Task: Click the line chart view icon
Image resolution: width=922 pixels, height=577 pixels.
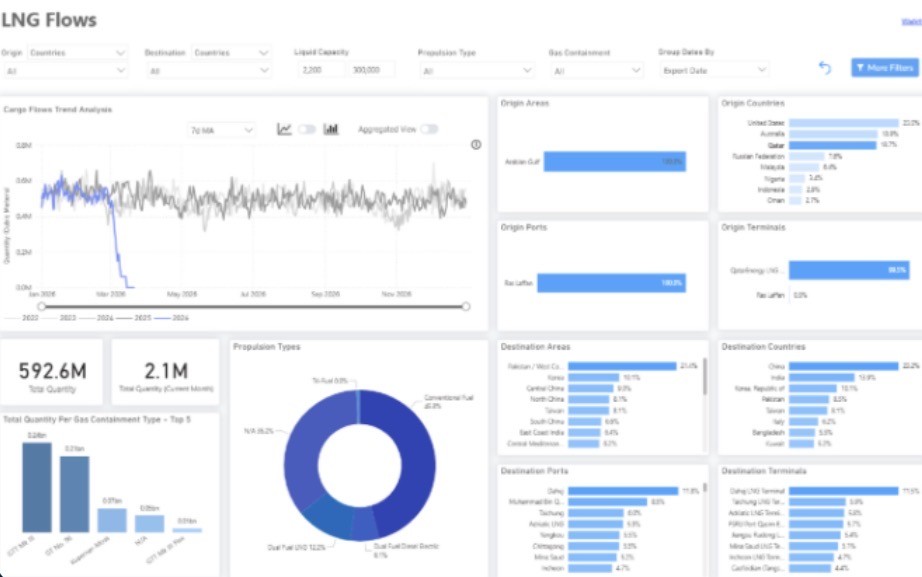Action: tap(285, 129)
